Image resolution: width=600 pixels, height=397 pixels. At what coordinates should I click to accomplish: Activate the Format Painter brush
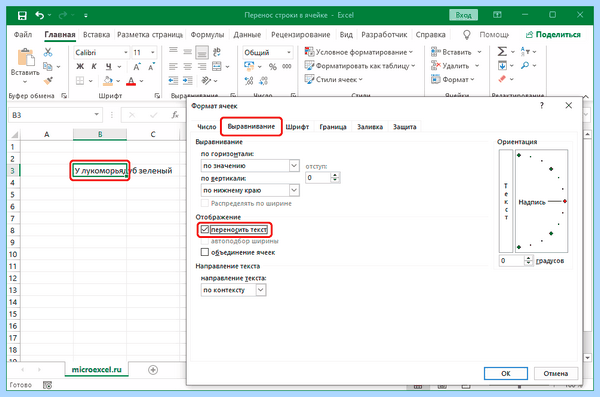tap(48, 80)
